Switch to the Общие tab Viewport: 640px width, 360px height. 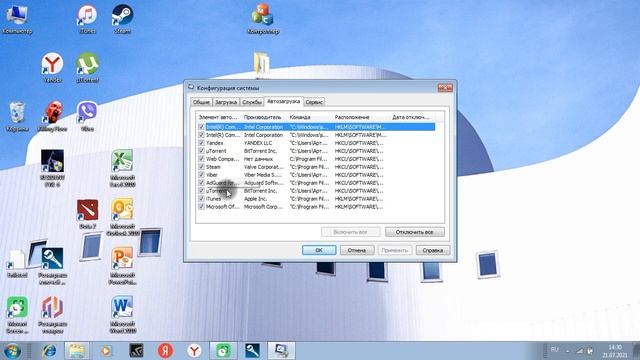(x=201, y=102)
